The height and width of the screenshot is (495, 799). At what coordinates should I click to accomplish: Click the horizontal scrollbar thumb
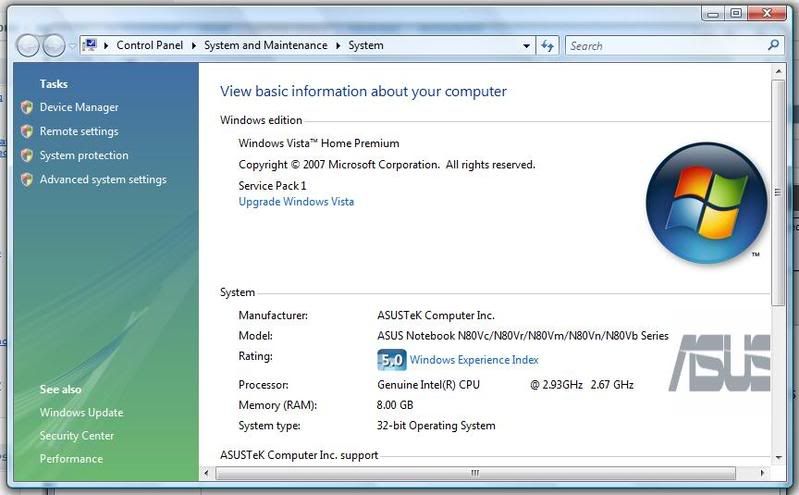pyautogui.click(x=475, y=473)
